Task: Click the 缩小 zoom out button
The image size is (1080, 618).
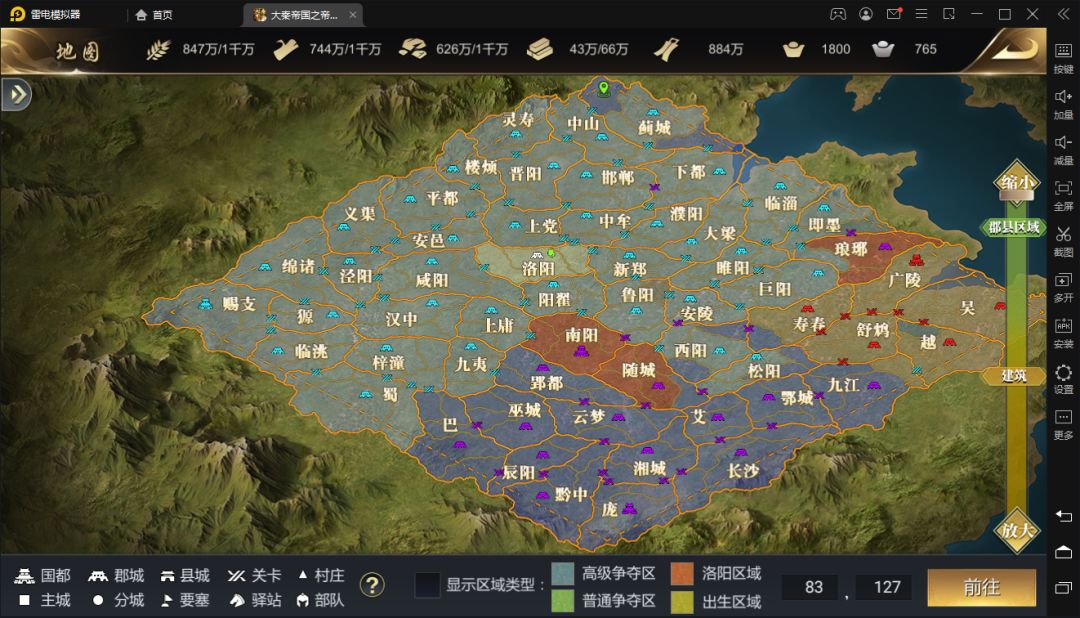Action: 1017,182
